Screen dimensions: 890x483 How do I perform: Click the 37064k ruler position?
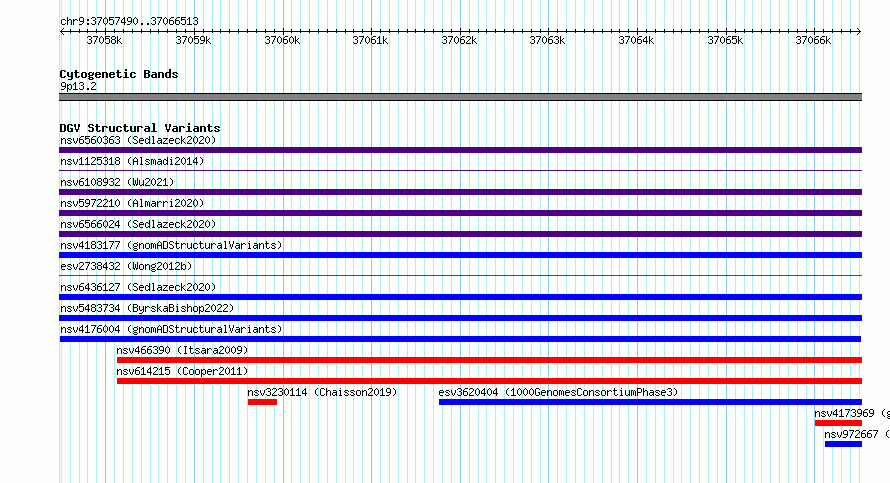click(x=636, y=40)
